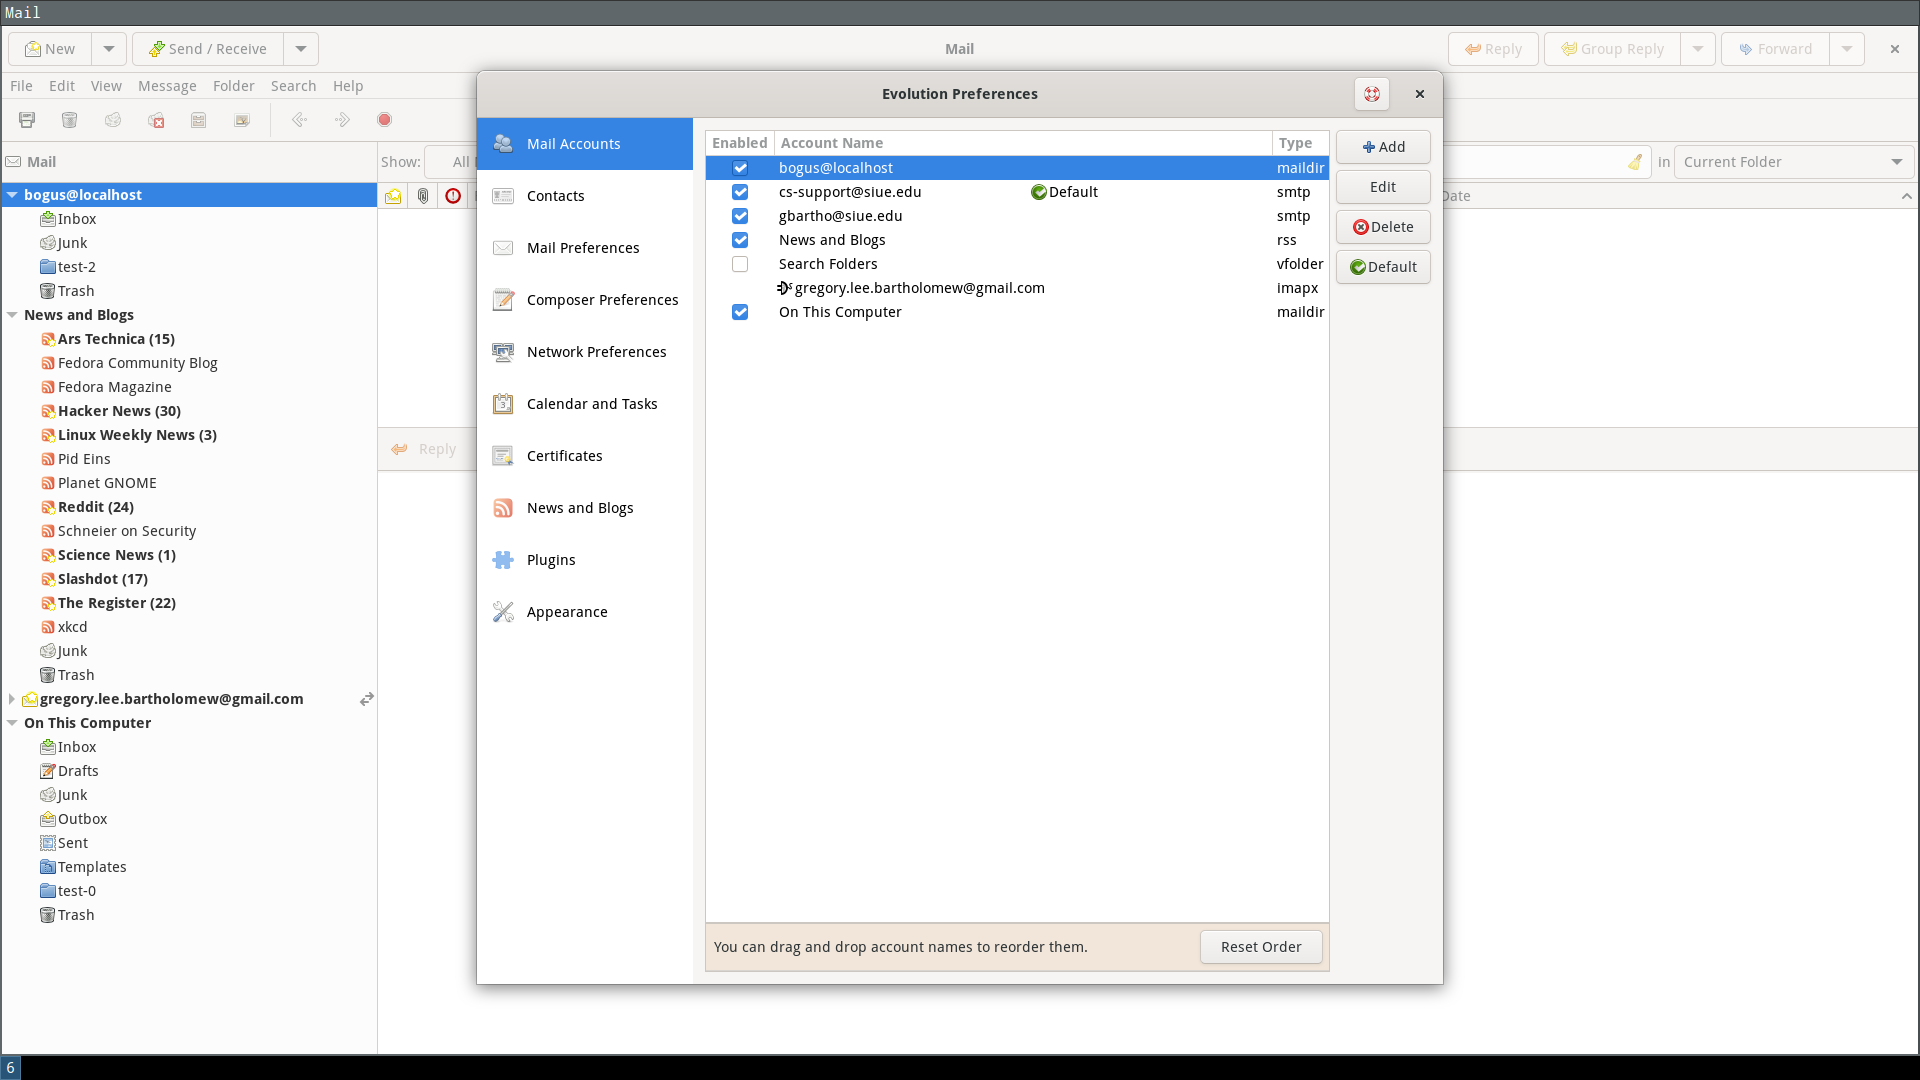Click the red Stop toolbar icon
1920x1080 pixels.
(384, 120)
